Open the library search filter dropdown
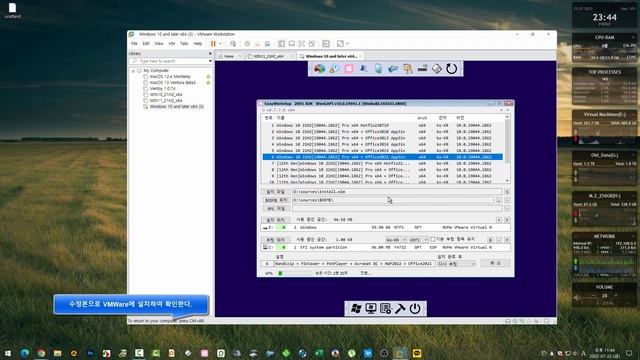 tap(211, 61)
